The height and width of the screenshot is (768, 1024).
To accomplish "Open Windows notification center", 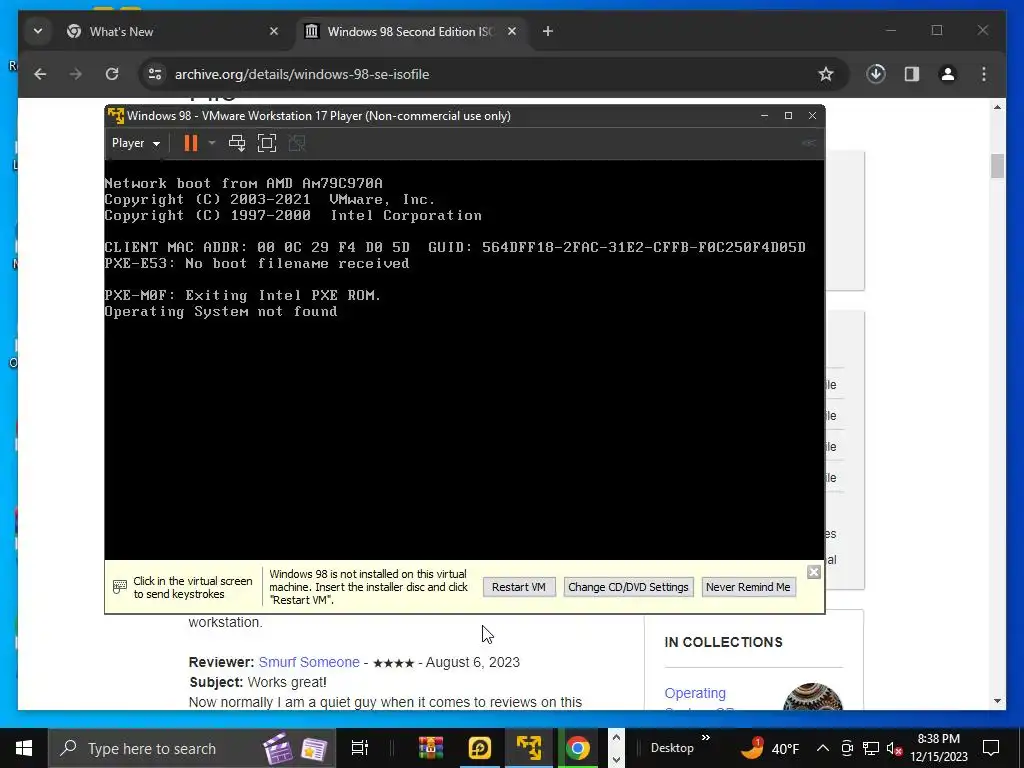I will click(x=991, y=748).
